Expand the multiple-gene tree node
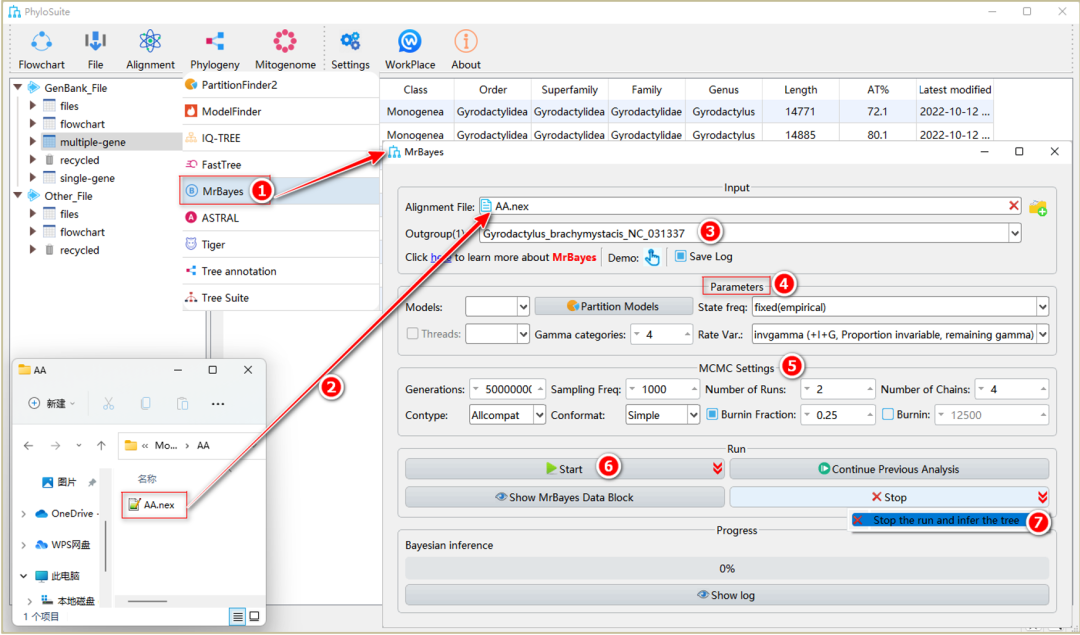Viewport: 1080px width, 635px height. [32, 142]
